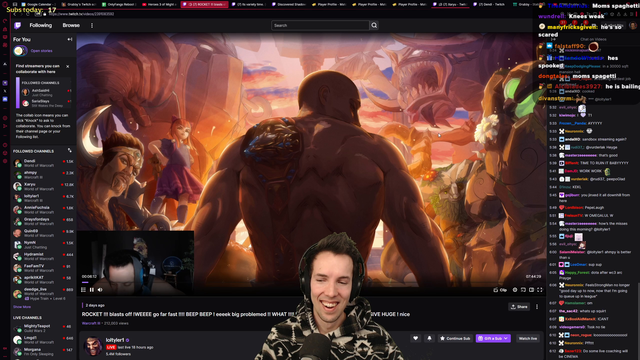Open Quin69's channel from followed list
Viewport: 640px width, 360px height.
pyautogui.click(x=43, y=233)
